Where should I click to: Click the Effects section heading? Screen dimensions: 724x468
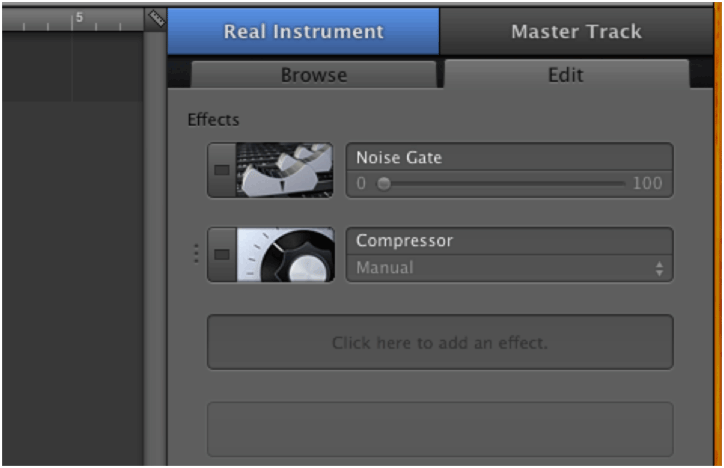click(x=213, y=120)
